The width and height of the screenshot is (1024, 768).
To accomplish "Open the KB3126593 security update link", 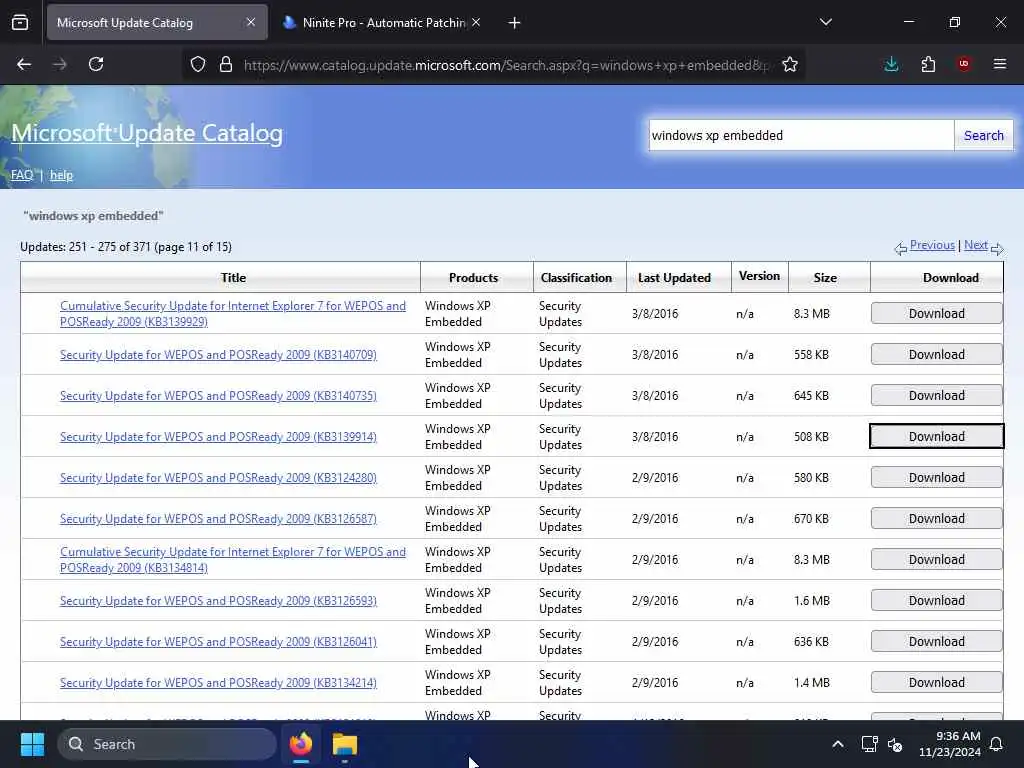I will pyautogui.click(x=218, y=601).
